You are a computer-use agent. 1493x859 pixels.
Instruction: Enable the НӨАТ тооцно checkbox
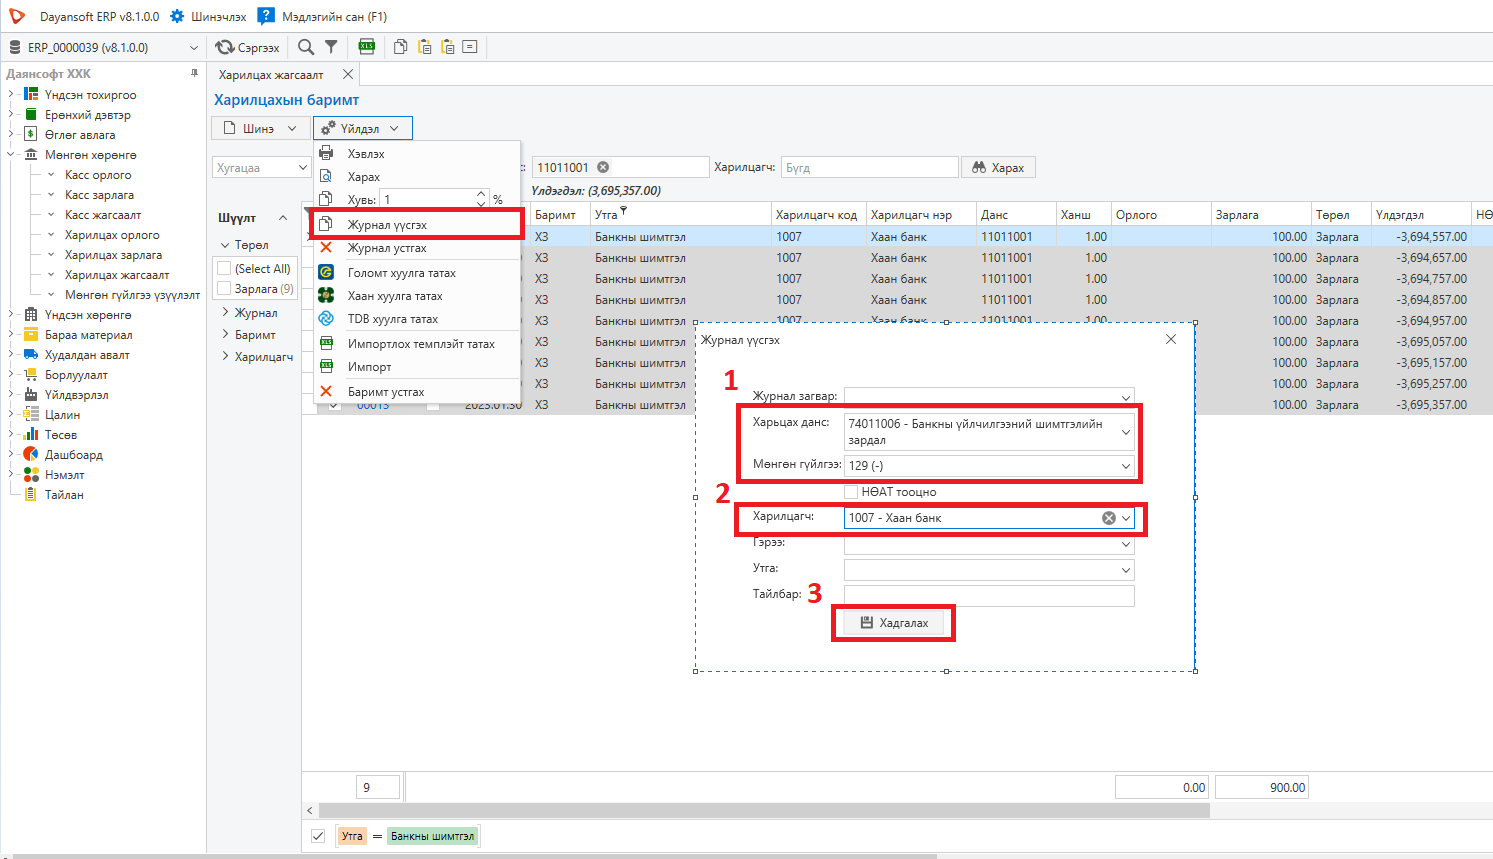(x=851, y=491)
